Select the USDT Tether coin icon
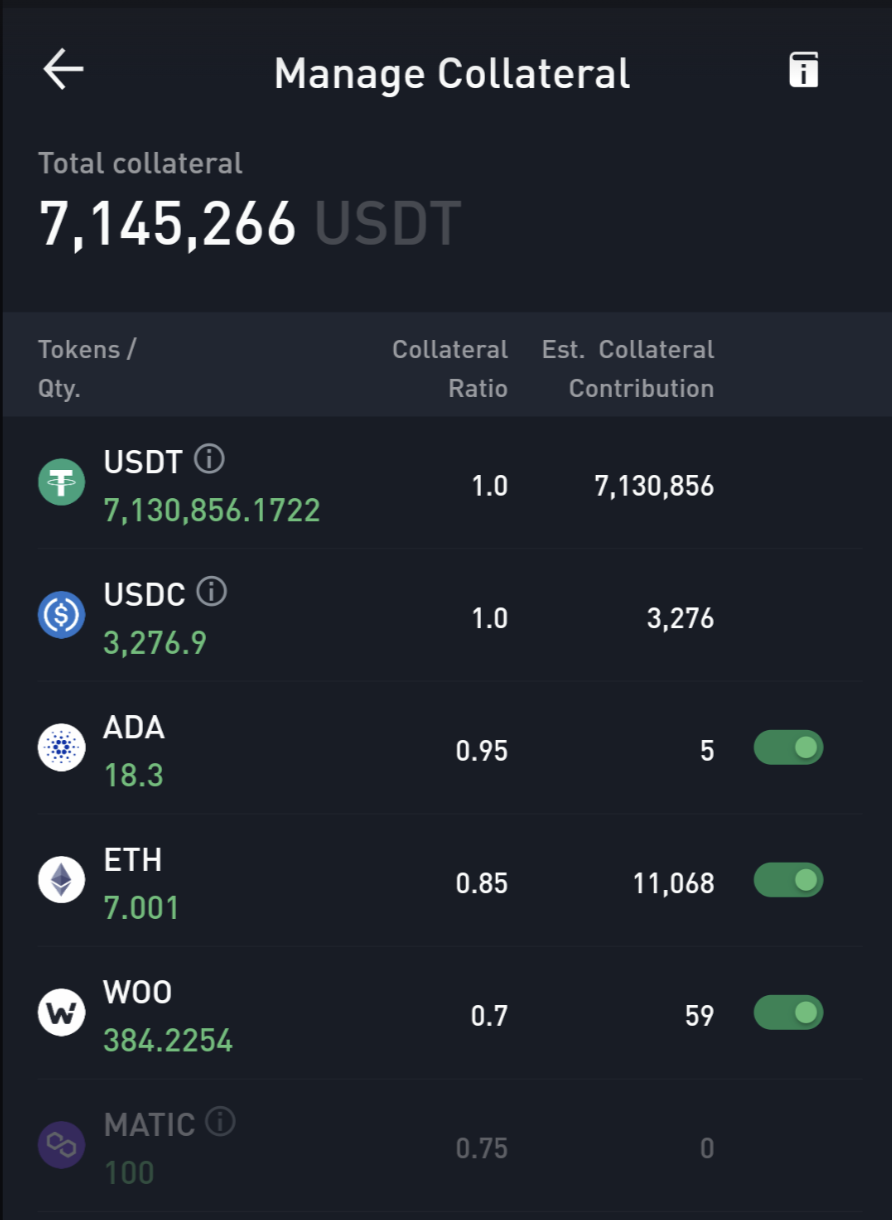 [61, 482]
